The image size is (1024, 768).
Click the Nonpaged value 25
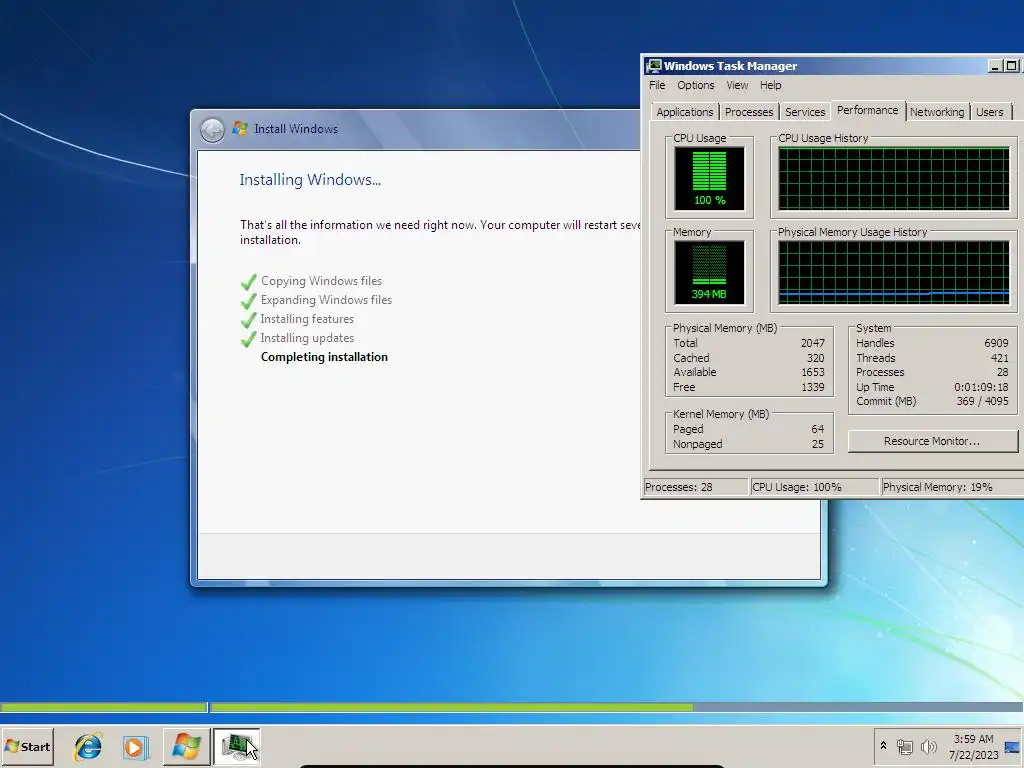tap(818, 444)
